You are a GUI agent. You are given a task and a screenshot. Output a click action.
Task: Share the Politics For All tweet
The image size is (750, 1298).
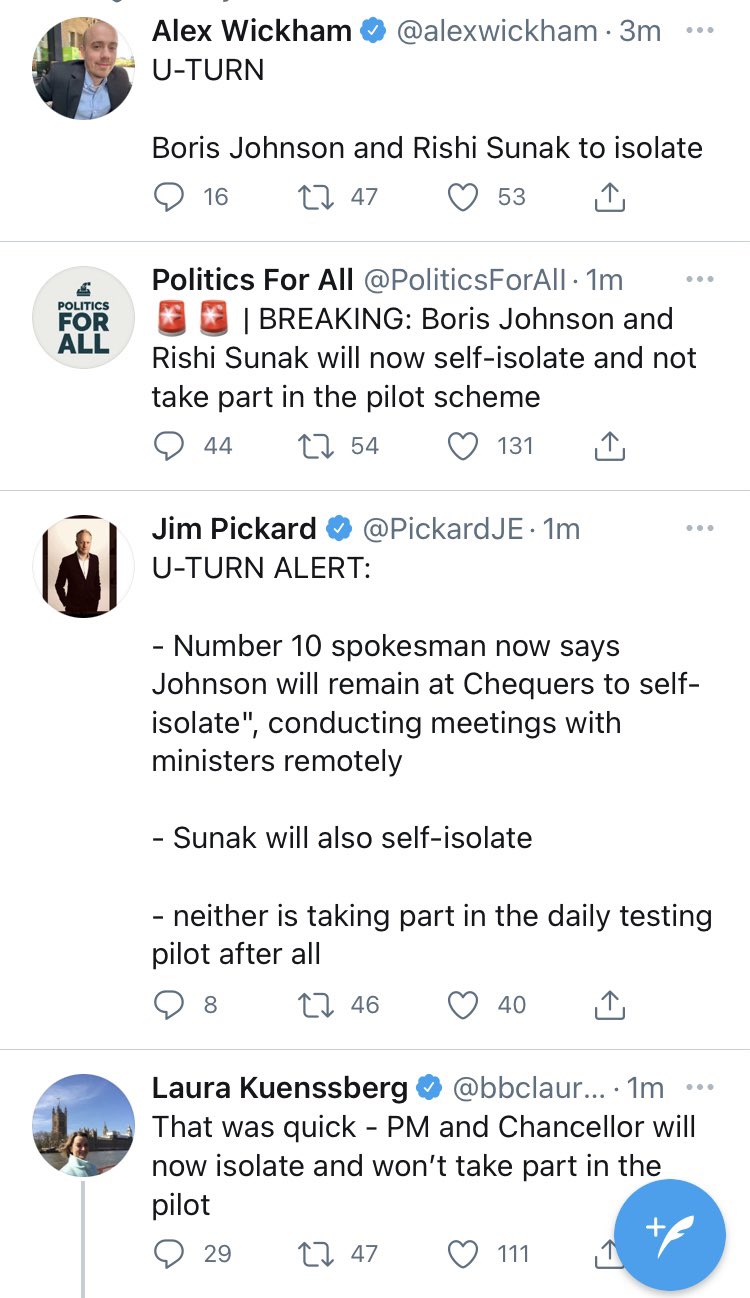pyautogui.click(x=609, y=447)
